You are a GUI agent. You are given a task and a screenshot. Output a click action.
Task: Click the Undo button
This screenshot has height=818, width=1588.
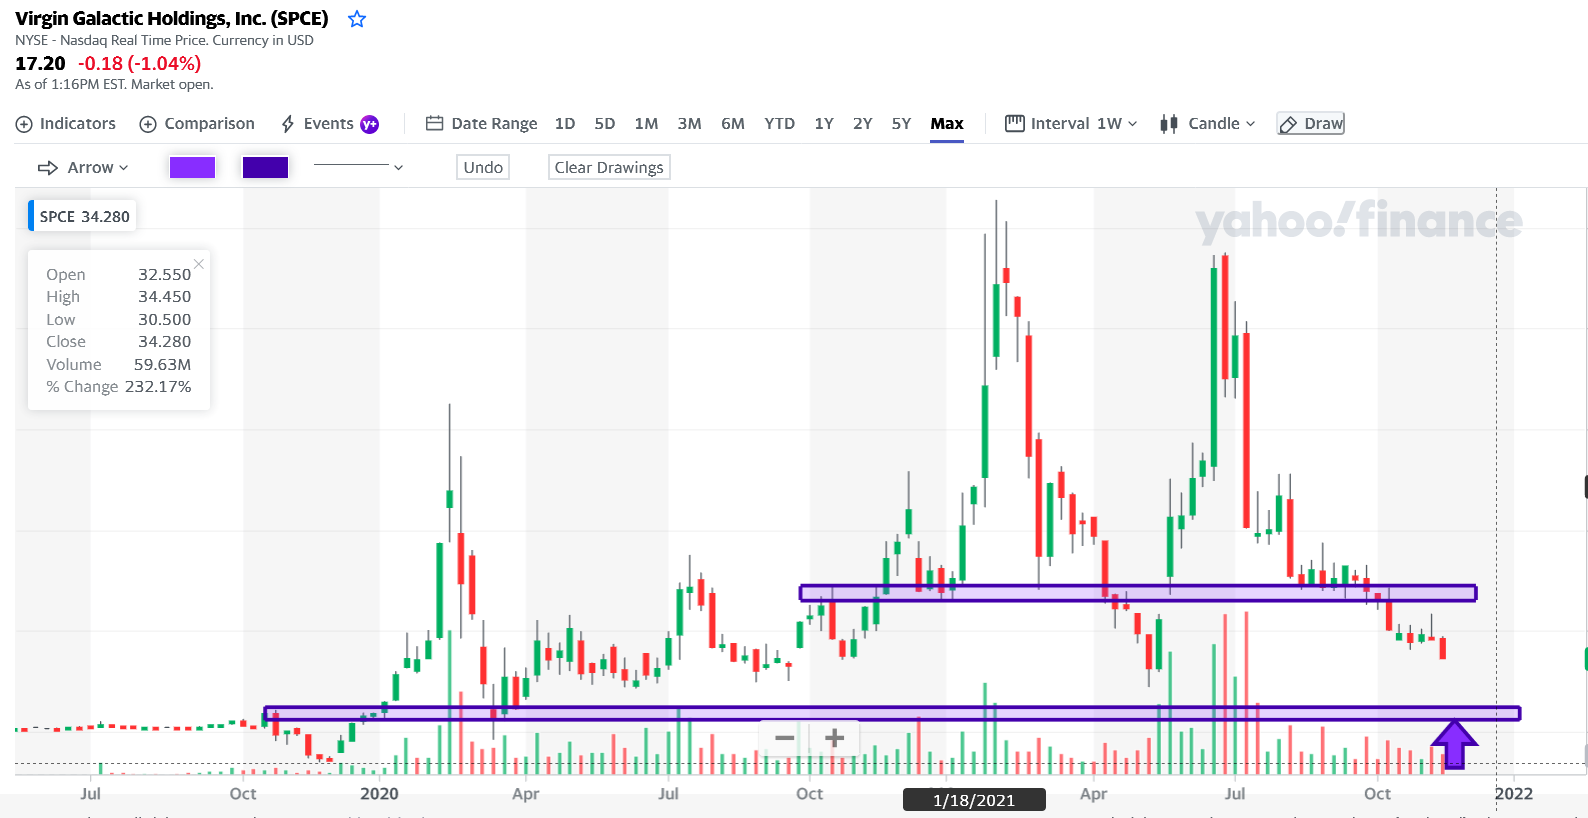click(x=483, y=168)
